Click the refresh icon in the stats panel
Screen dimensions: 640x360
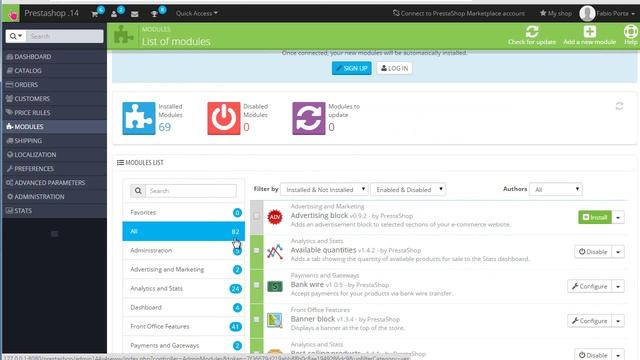[x=619, y=106]
